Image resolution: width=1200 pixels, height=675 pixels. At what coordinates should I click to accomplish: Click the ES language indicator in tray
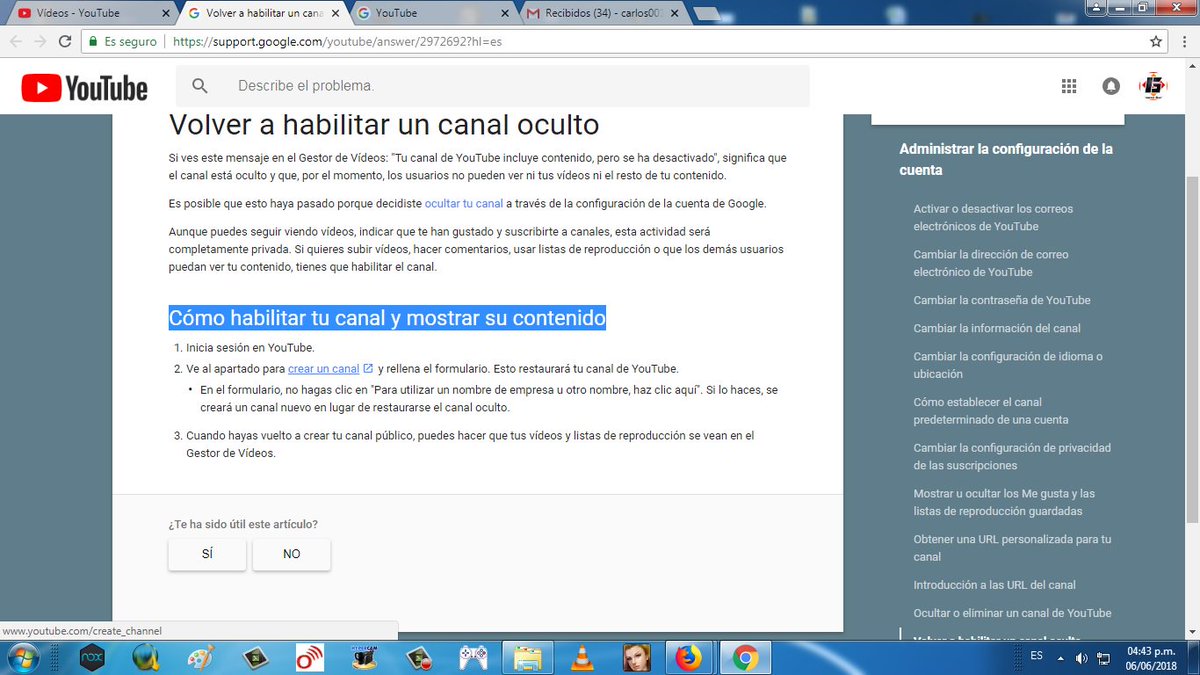pyautogui.click(x=1036, y=656)
